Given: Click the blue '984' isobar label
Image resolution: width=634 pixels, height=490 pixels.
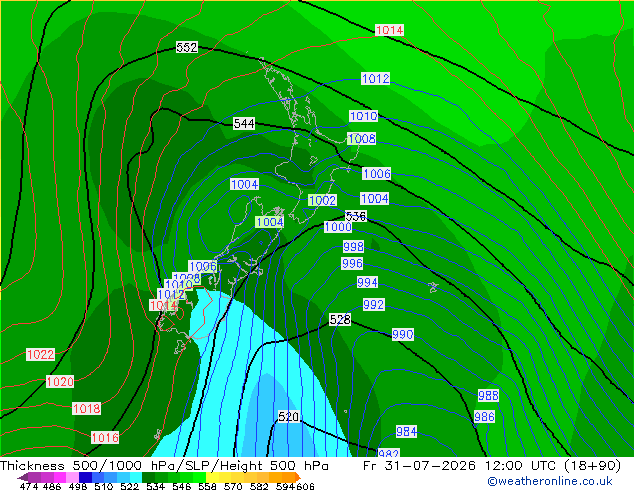Looking at the screenshot, I should point(406,432).
